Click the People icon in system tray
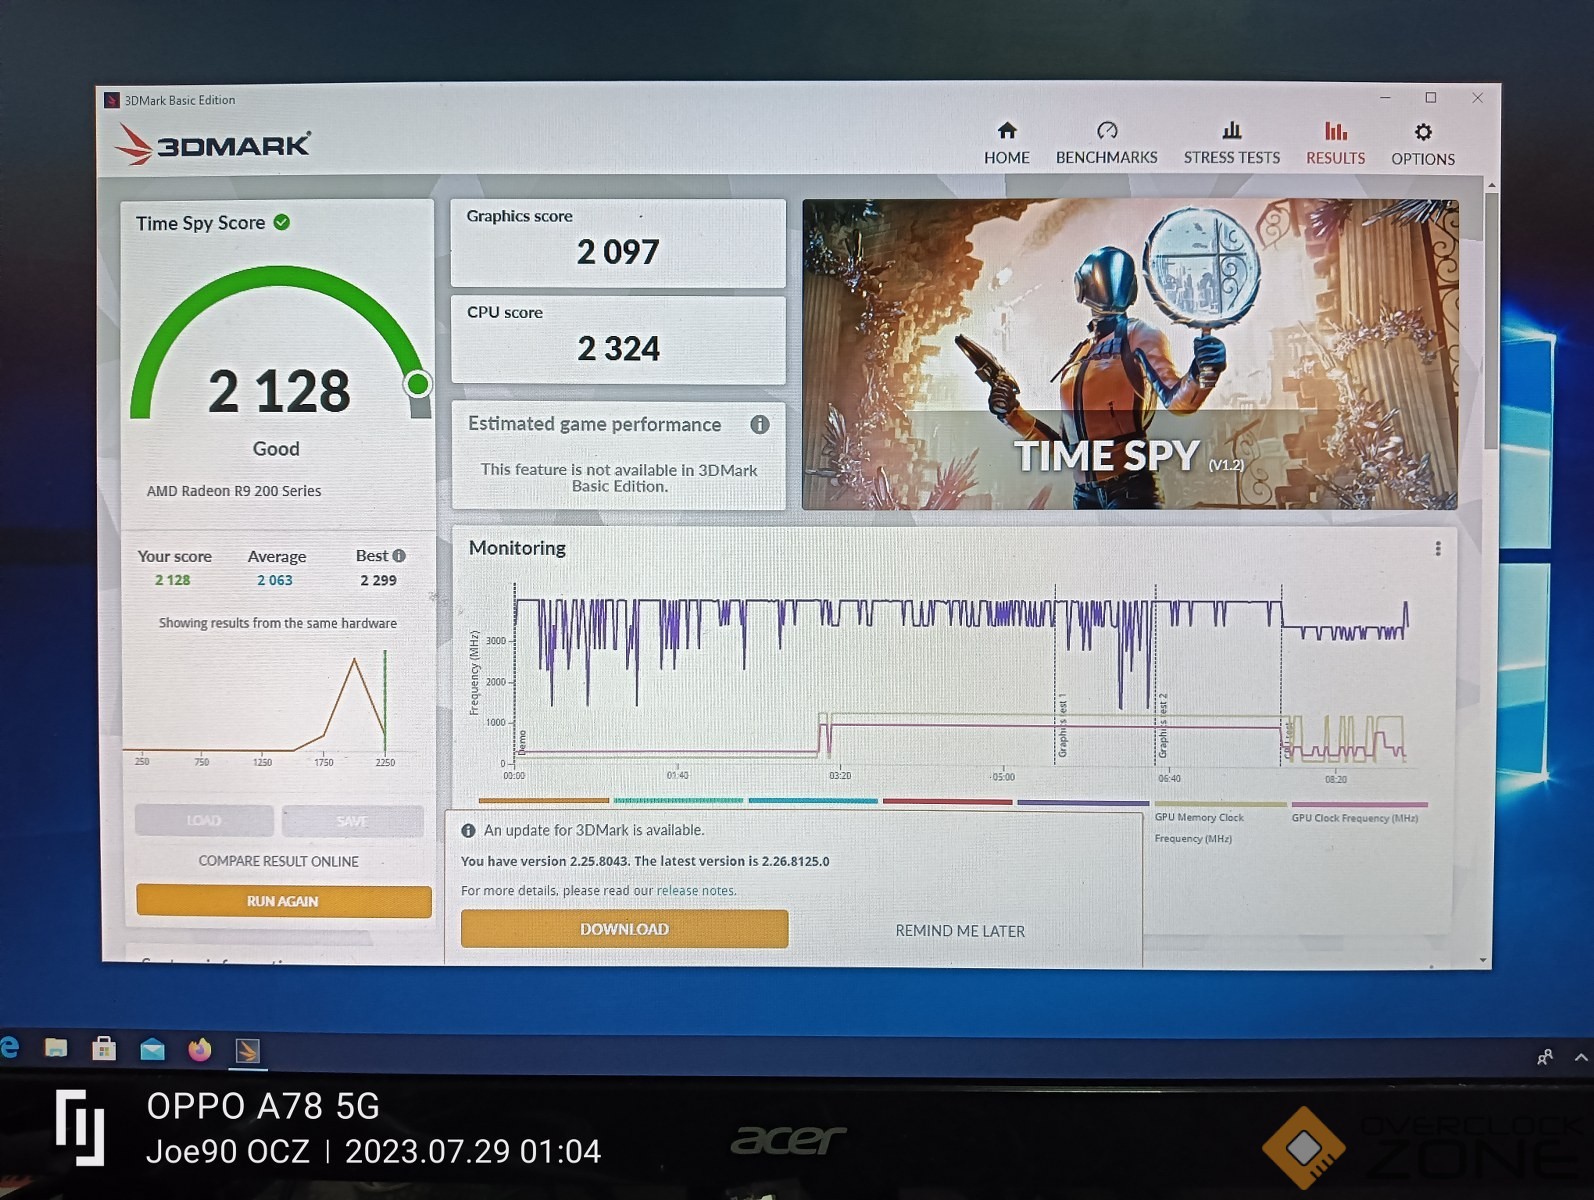Image resolution: width=1594 pixels, height=1200 pixels. (1545, 1057)
